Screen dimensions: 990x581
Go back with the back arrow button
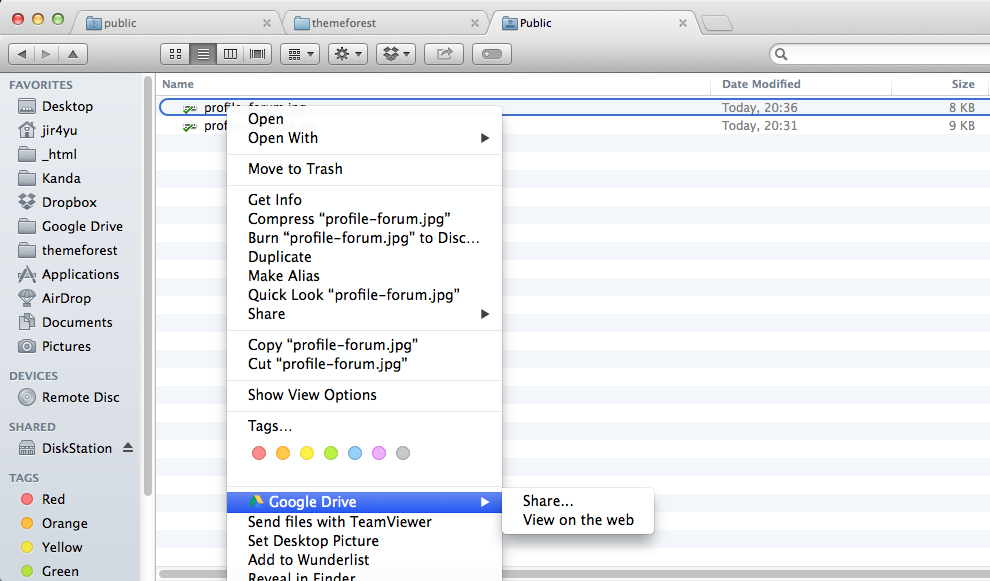(21, 54)
